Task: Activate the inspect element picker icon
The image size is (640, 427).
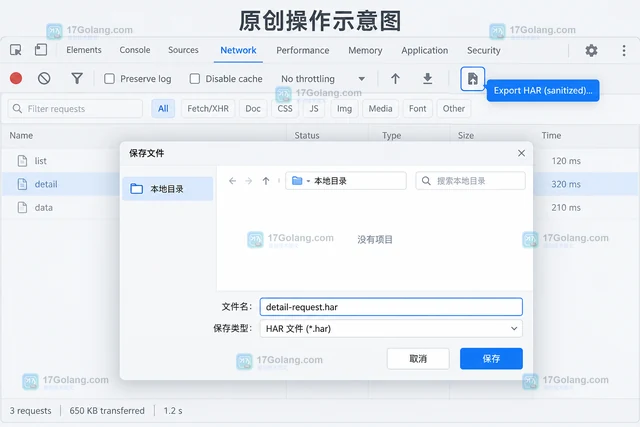Action: [16, 50]
